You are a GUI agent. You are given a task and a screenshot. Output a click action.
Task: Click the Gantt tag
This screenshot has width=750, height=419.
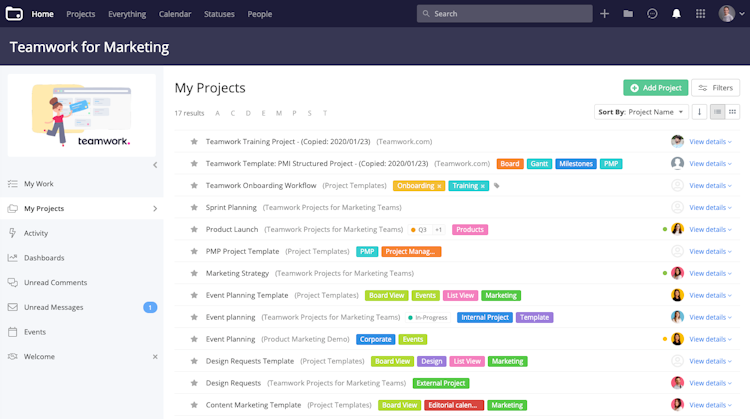539,164
